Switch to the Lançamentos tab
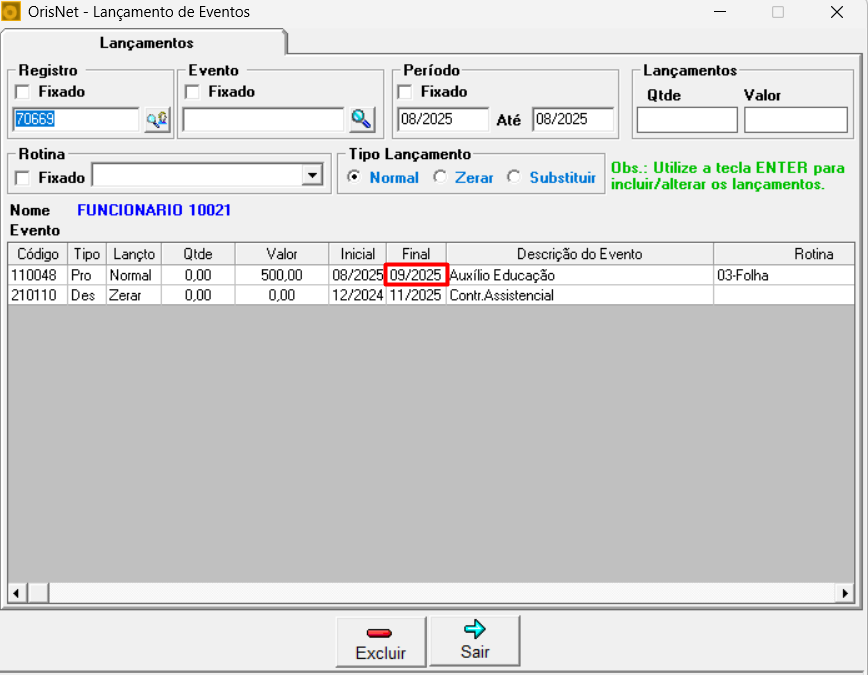 tap(146, 43)
